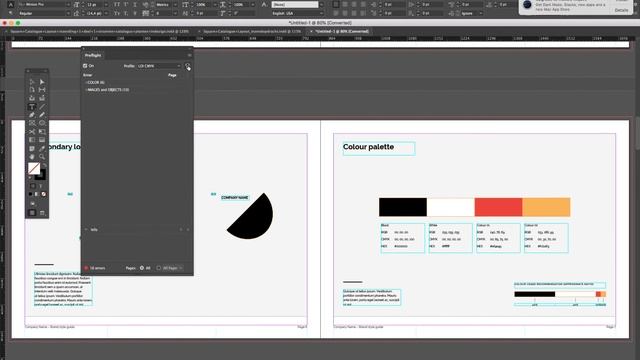Click the Colour palette heading text frame
This screenshot has height=360, width=640.
(x=379, y=148)
